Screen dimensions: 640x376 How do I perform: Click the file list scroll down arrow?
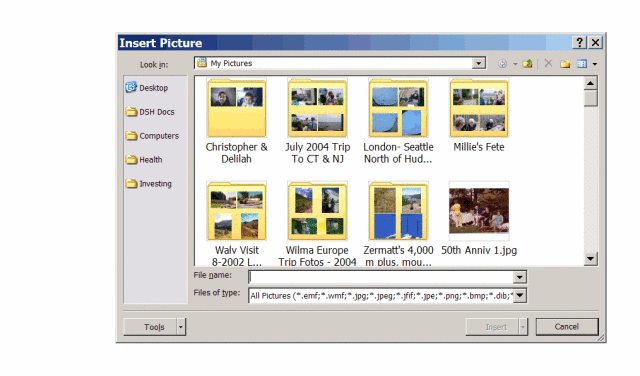click(590, 258)
